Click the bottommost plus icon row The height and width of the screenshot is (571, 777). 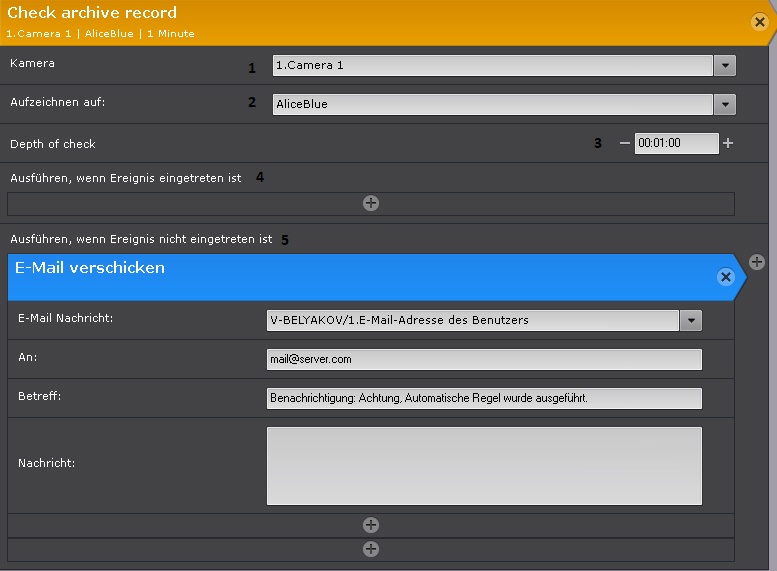coord(371,549)
